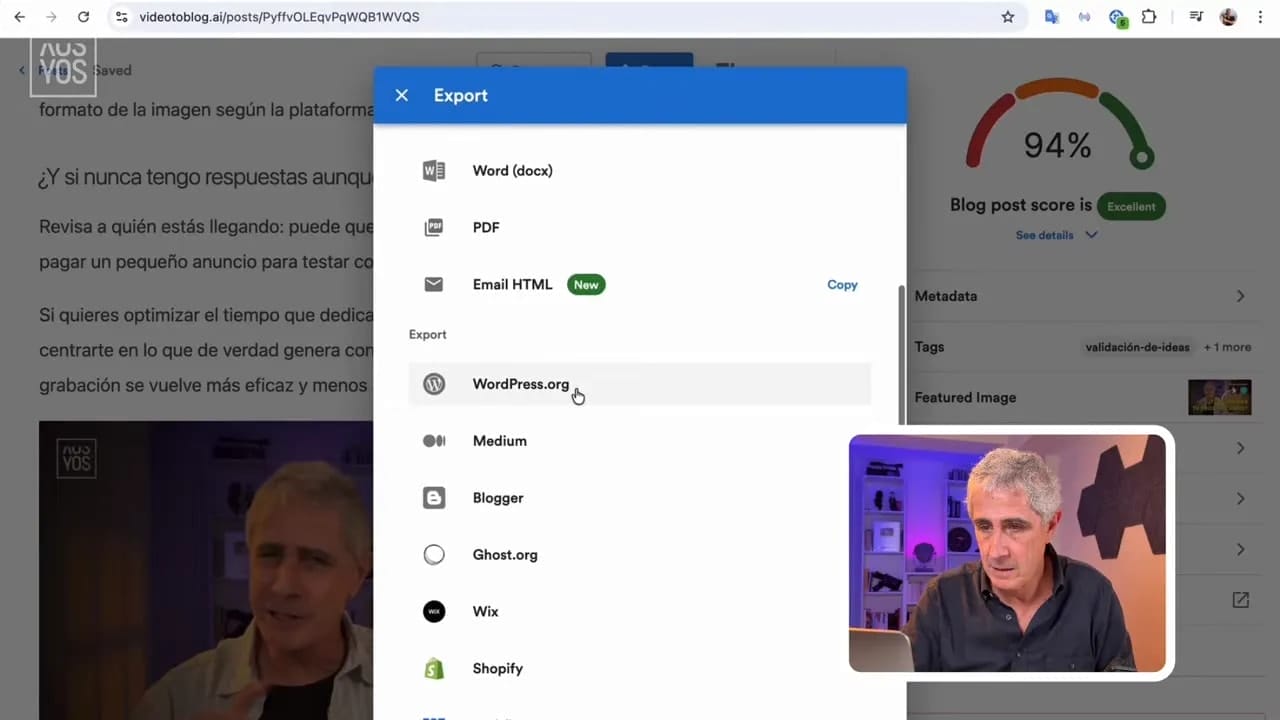Show the "+ 1 more" tags
The image size is (1280, 720).
1227,347
